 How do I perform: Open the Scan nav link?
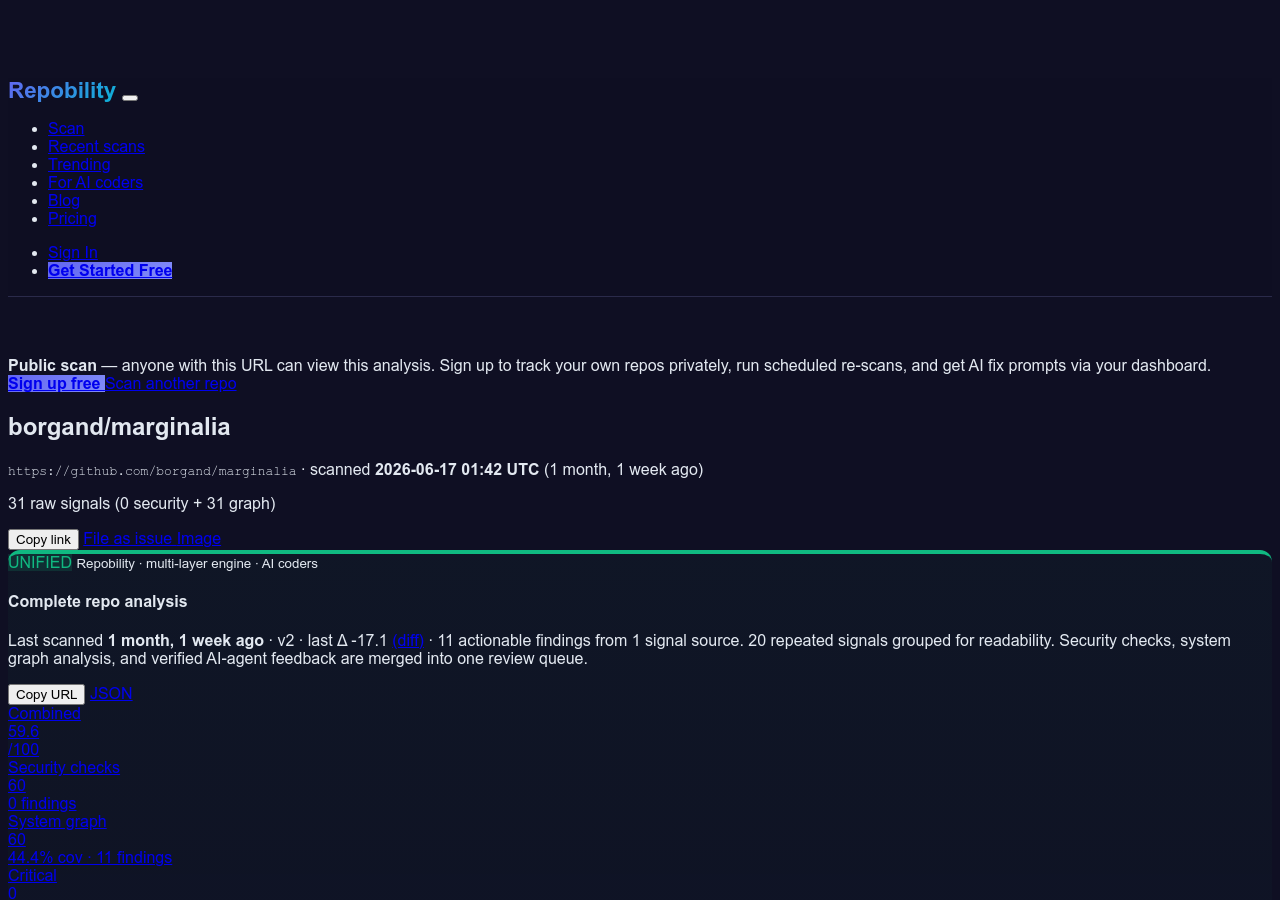[66, 128]
